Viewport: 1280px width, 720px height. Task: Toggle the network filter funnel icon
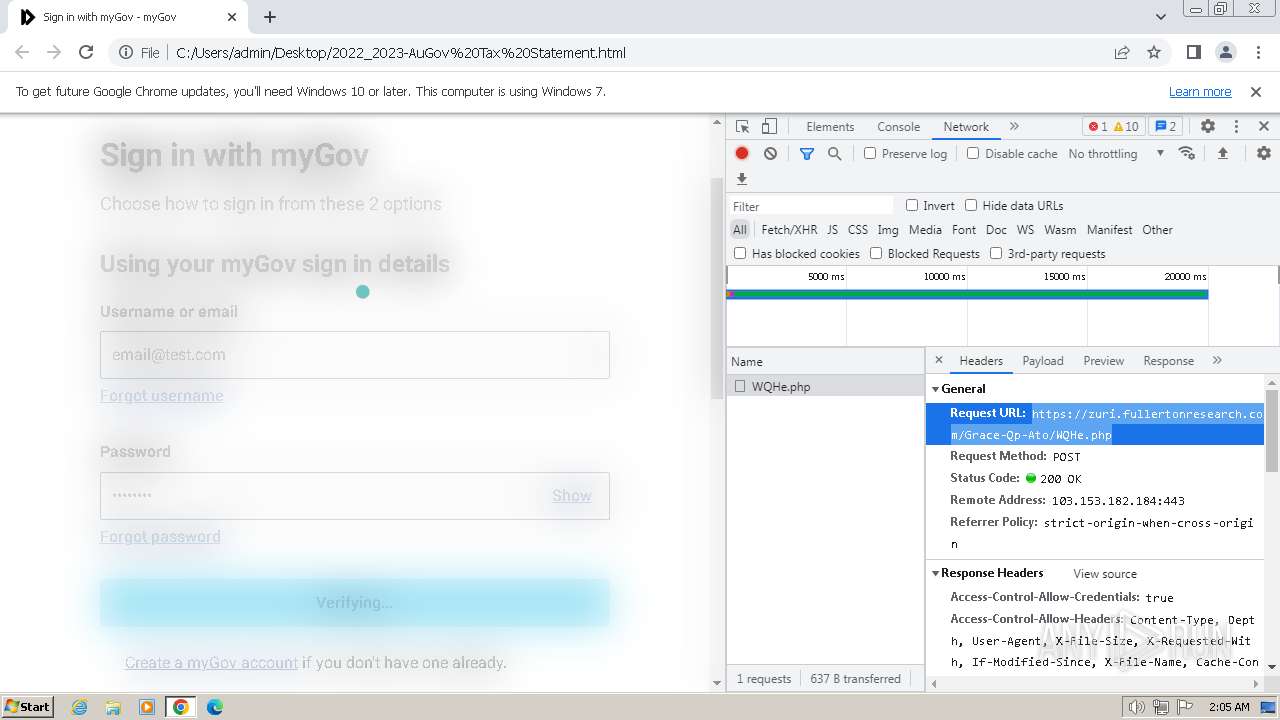click(x=807, y=153)
